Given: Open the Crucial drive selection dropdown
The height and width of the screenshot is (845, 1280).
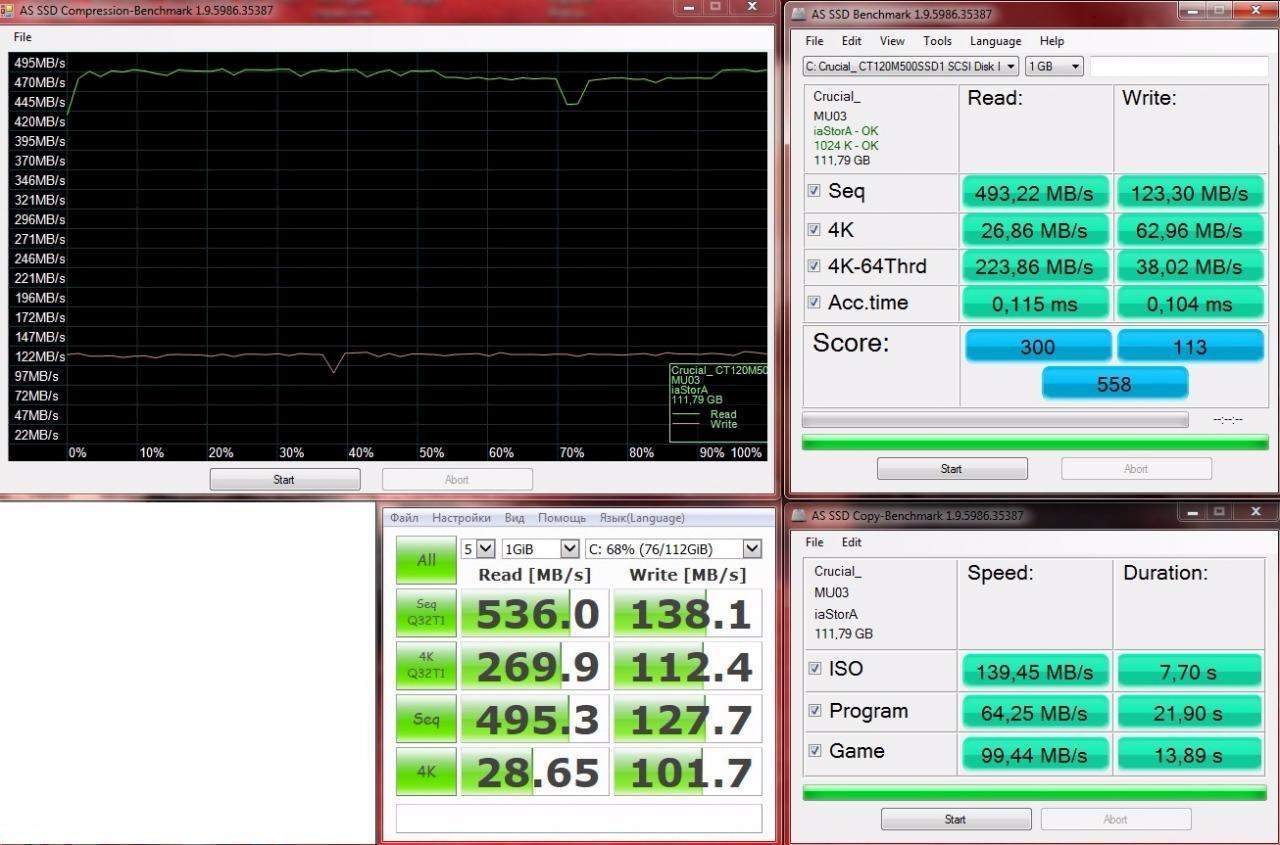Looking at the screenshot, I should click(x=910, y=67).
